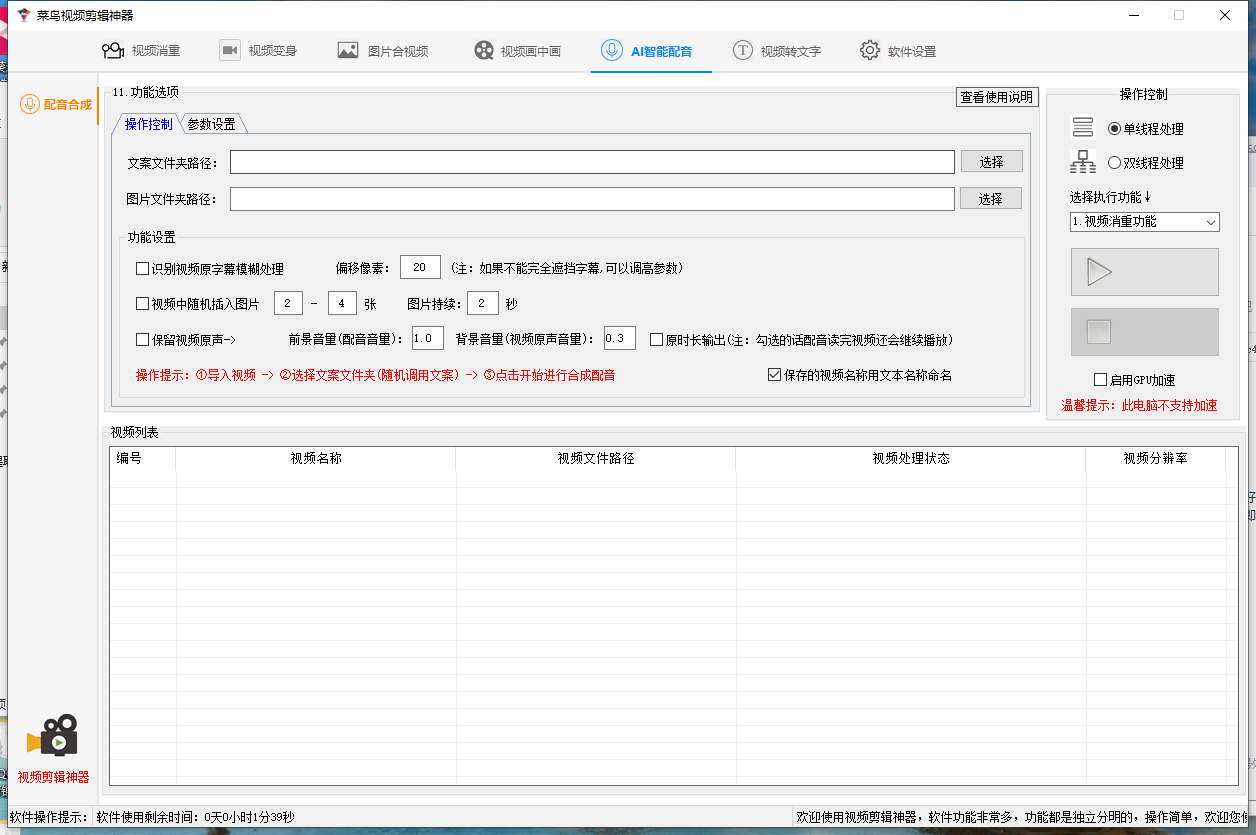Check 启用GPU加速 option

coord(1101,380)
